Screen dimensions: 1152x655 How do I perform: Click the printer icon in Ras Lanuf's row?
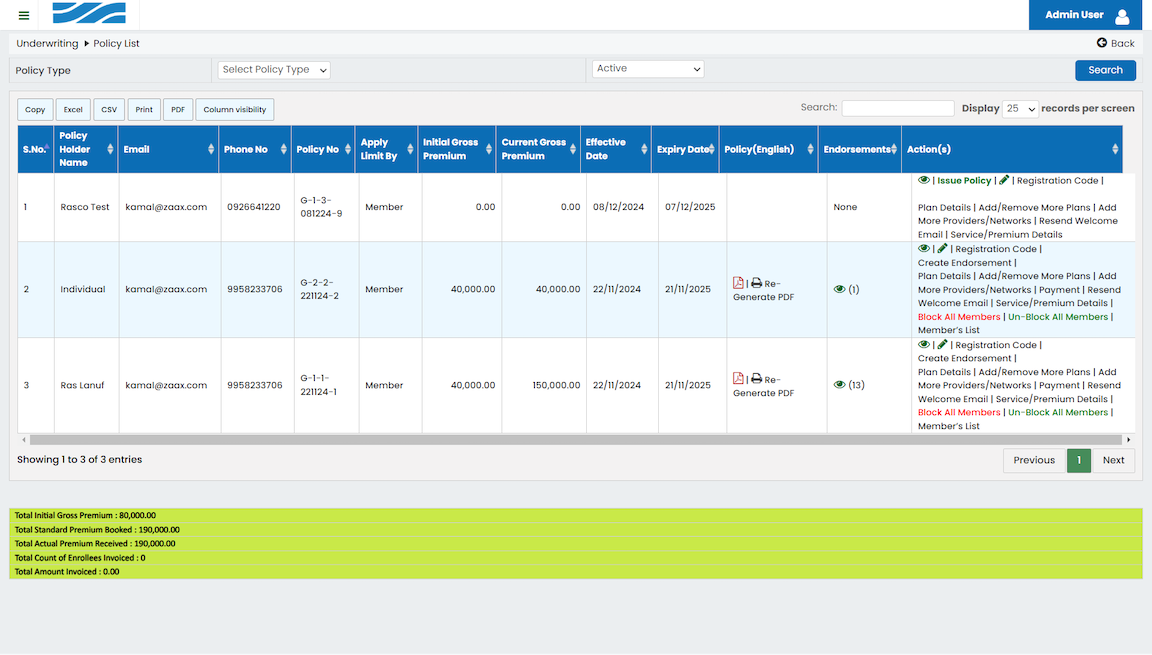[756, 379]
